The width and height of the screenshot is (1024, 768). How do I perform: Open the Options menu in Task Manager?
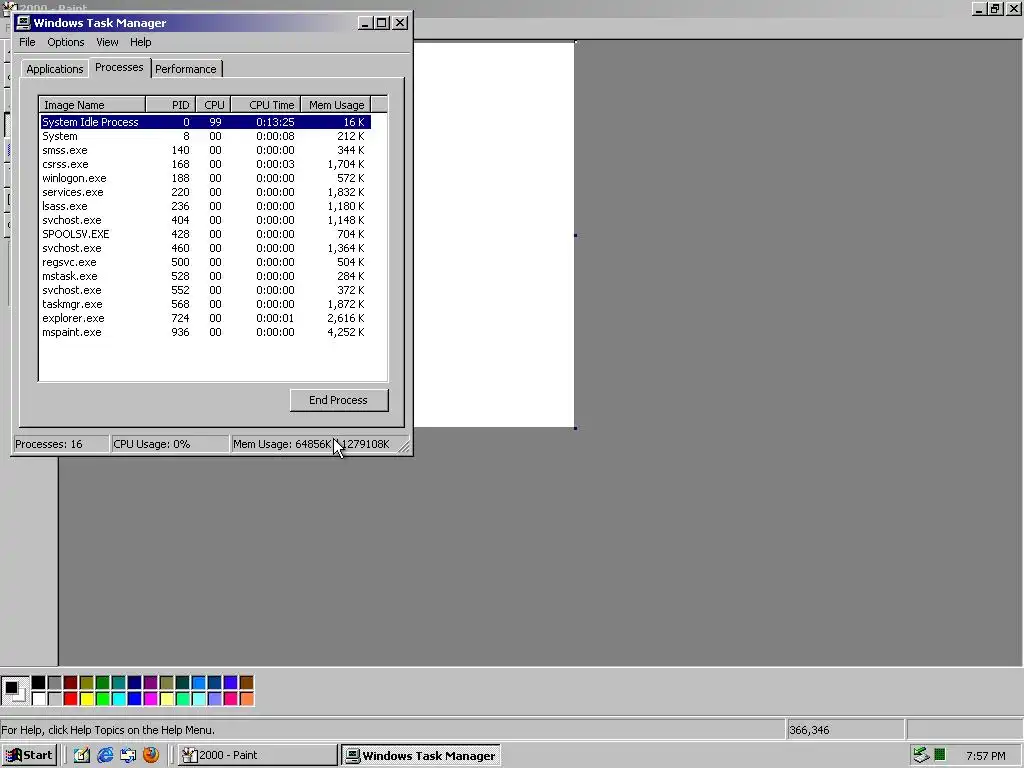pyautogui.click(x=65, y=42)
